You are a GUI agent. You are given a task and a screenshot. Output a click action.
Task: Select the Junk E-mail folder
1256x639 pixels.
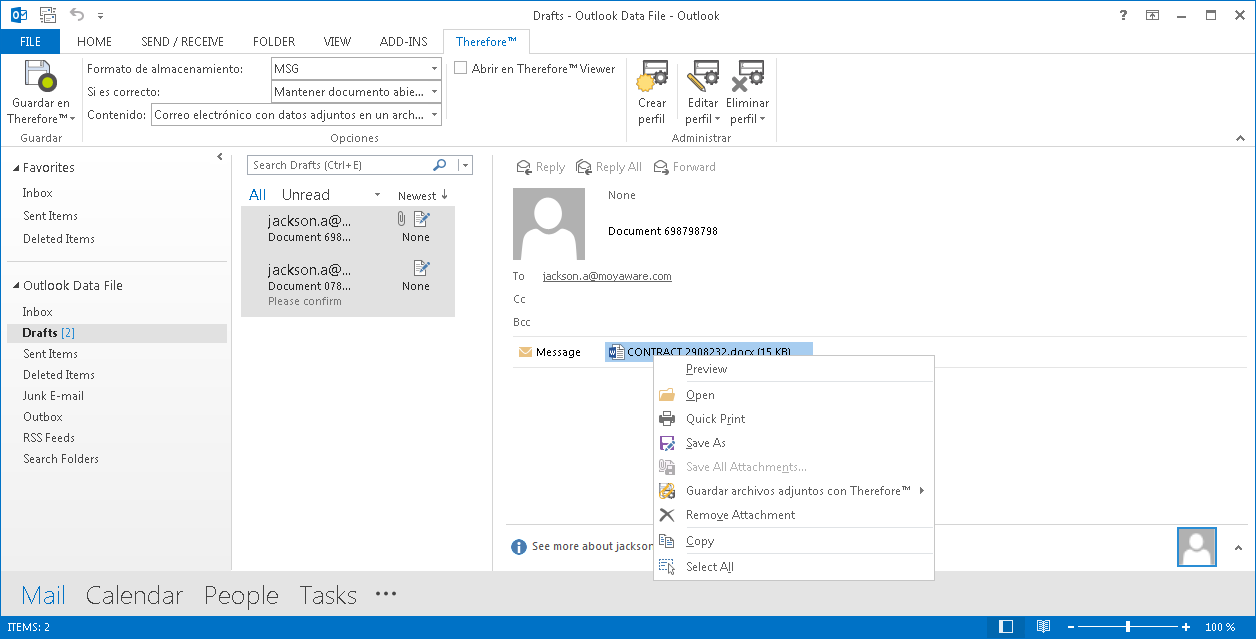53,396
